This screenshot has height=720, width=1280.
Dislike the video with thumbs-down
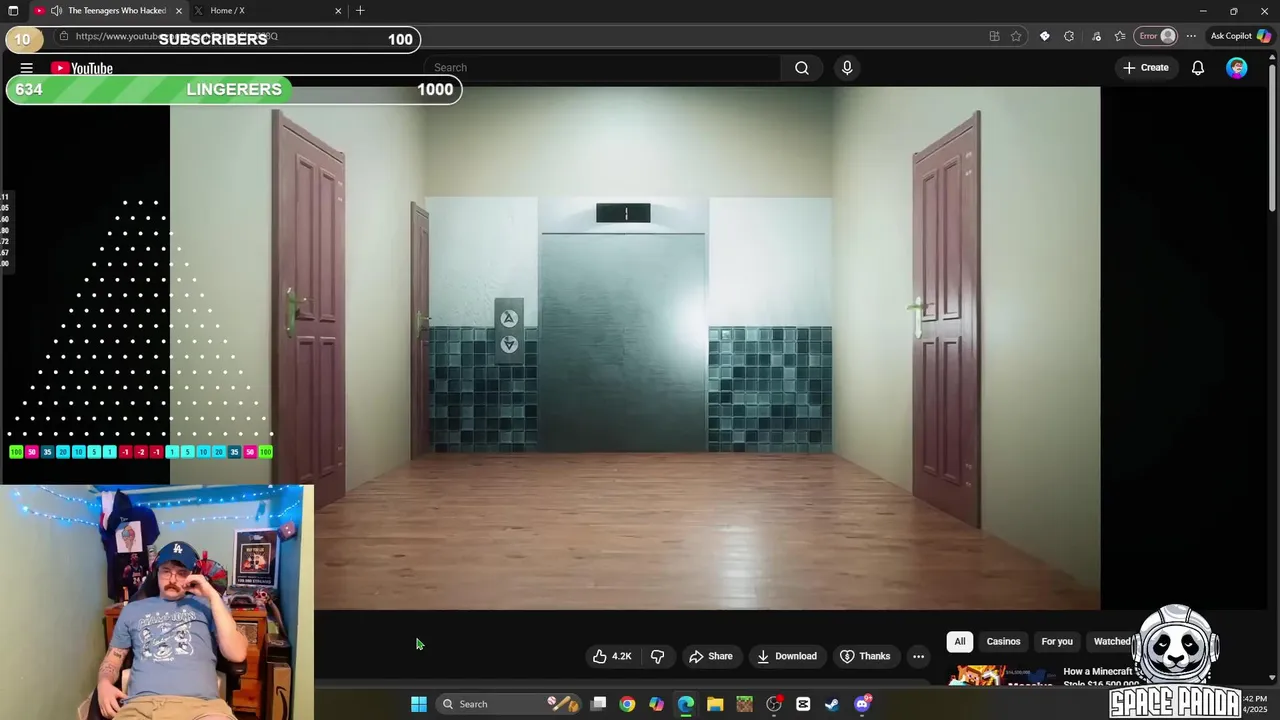click(658, 656)
